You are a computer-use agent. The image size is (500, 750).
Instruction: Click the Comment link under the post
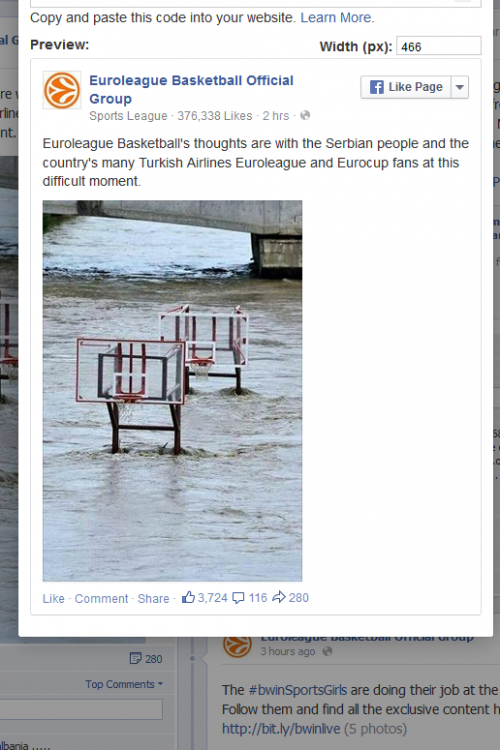tap(101, 598)
